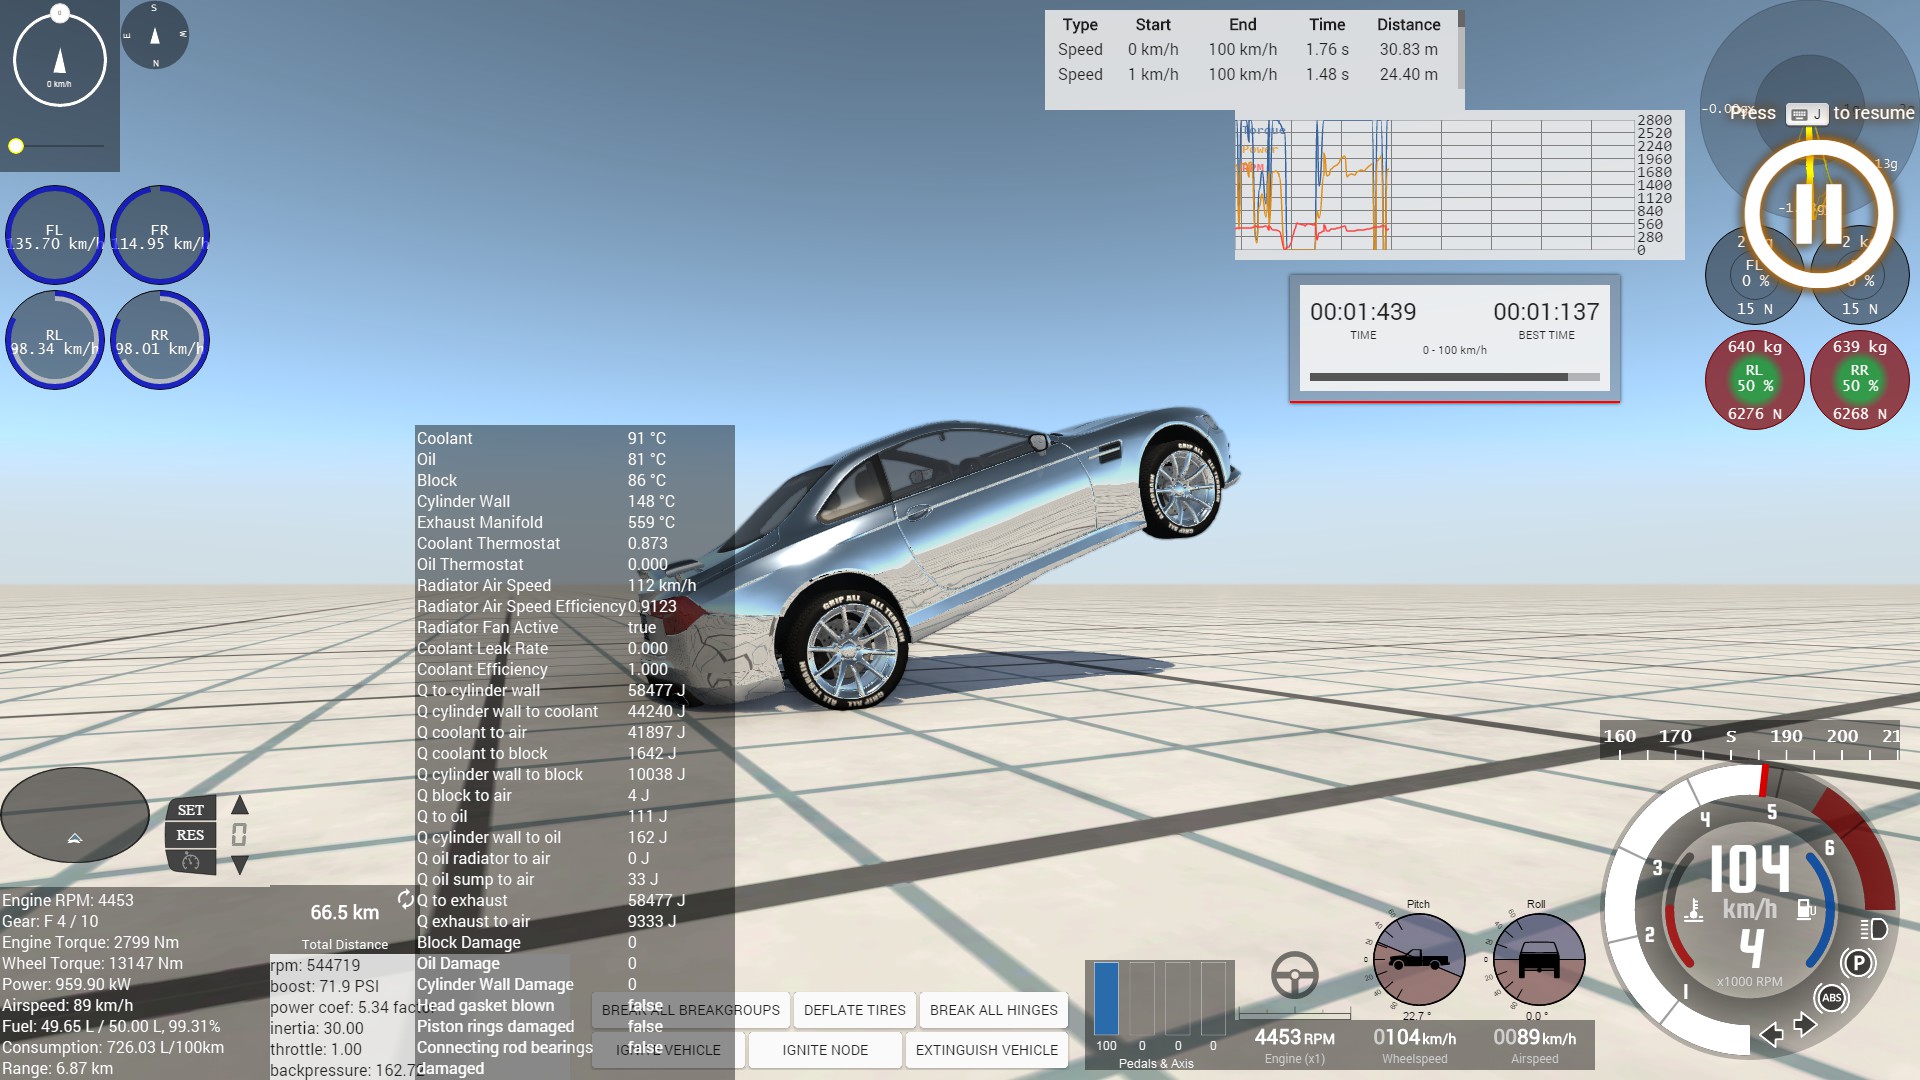Click the RL tire load circle

coord(1754,380)
